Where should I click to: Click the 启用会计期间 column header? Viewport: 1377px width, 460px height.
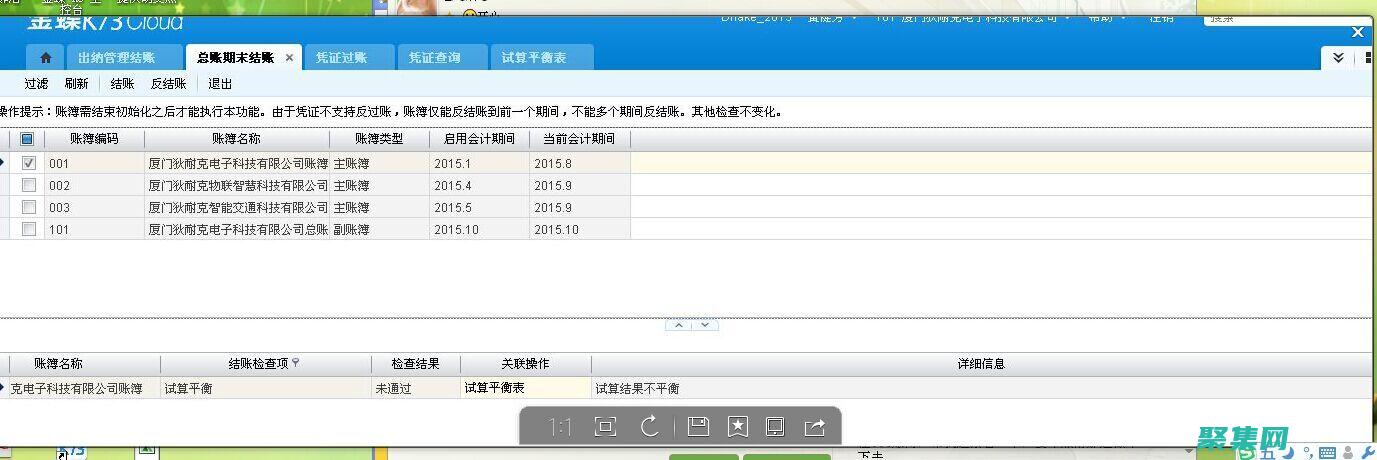[480, 139]
